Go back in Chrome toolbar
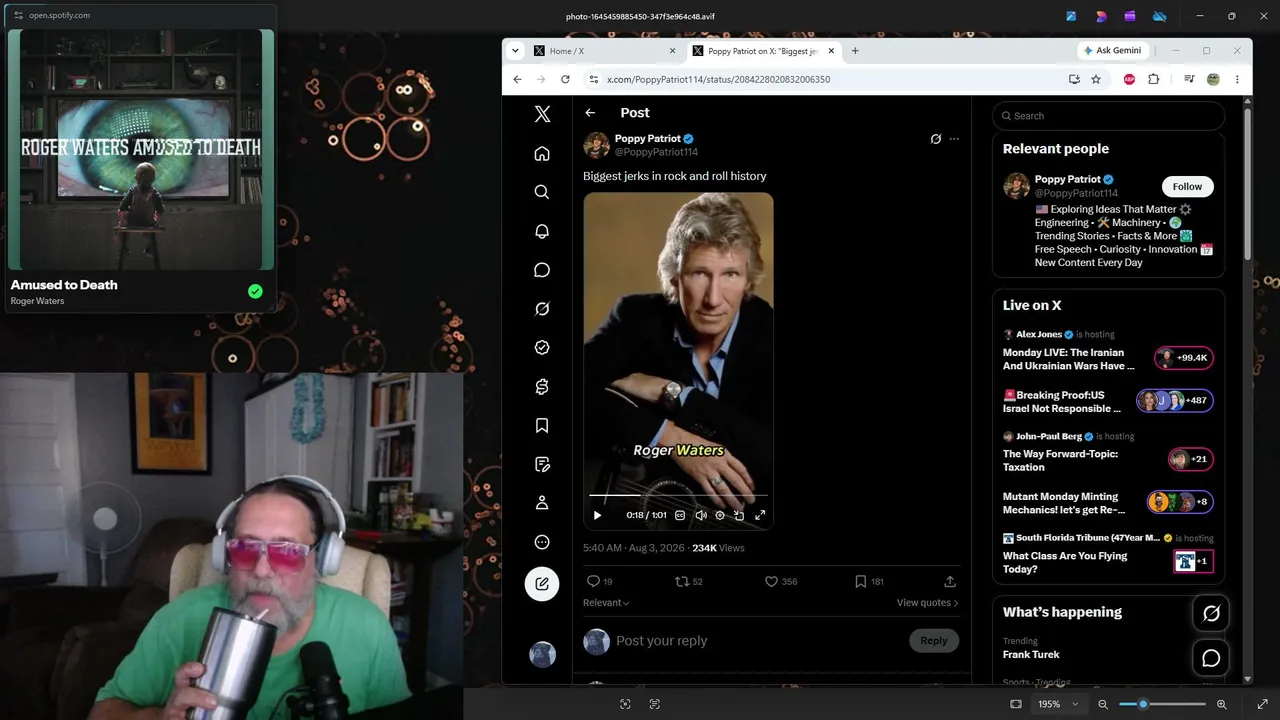The height and width of the screenshot is (720, 1280). coord(517,79)
